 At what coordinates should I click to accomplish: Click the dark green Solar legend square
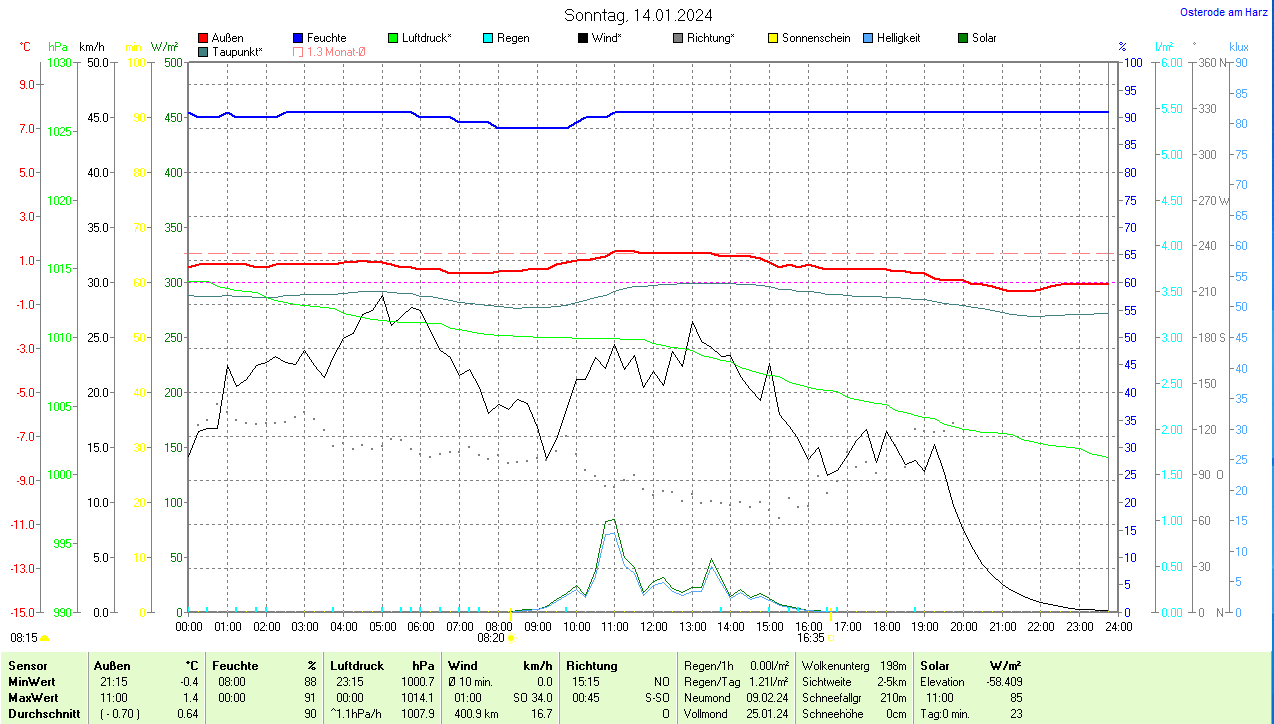(963, 38)
